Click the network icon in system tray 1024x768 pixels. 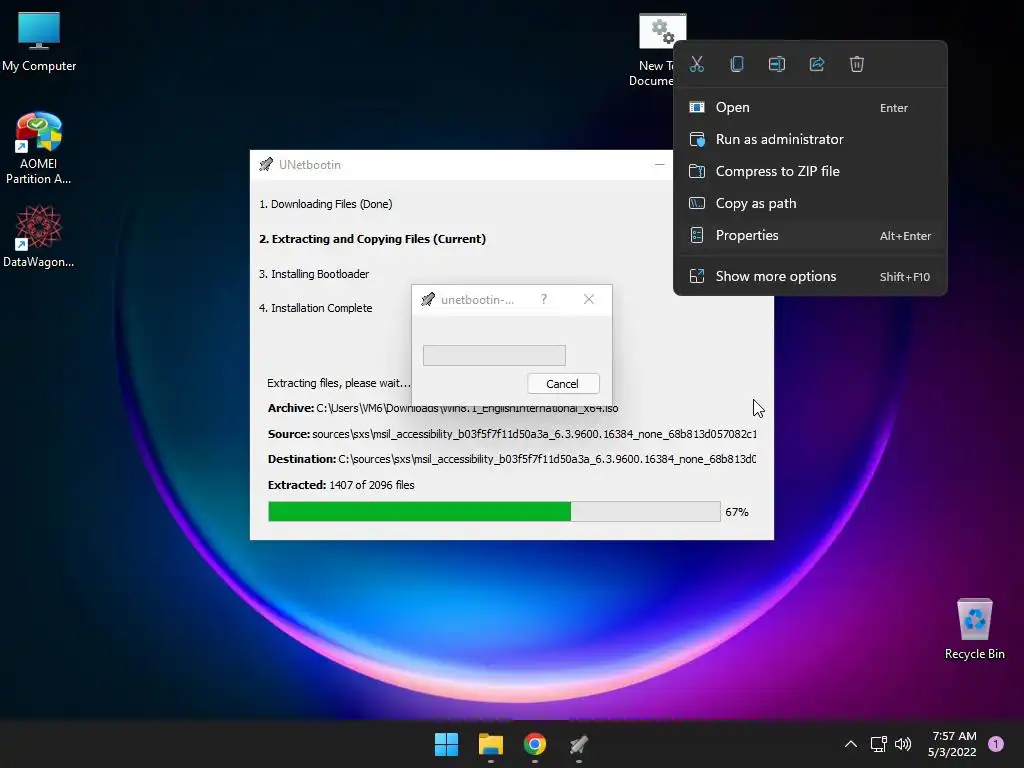[x=878, y=744]
